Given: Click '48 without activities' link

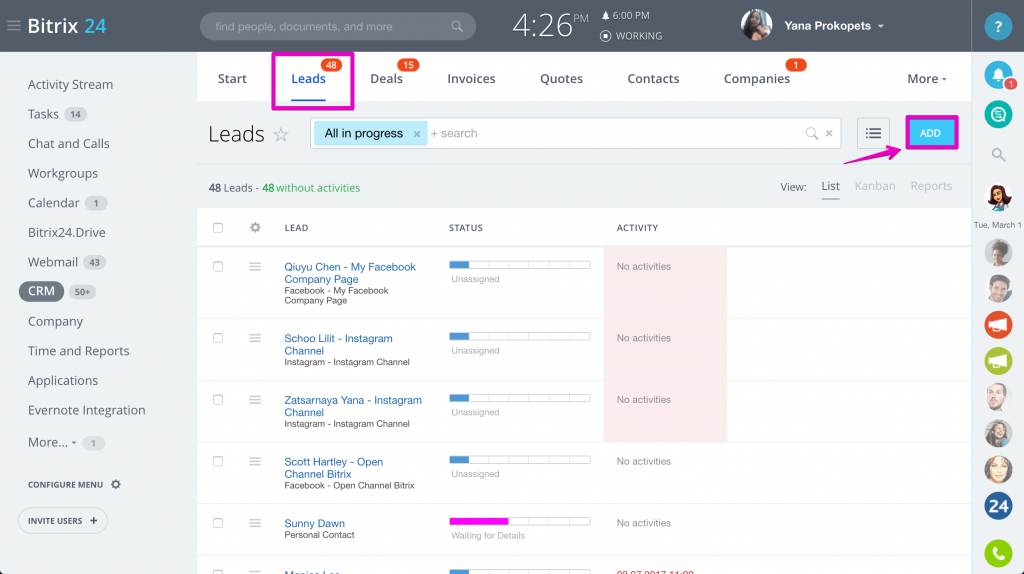Looking at the screenshot, I should (x=311, y=188).
